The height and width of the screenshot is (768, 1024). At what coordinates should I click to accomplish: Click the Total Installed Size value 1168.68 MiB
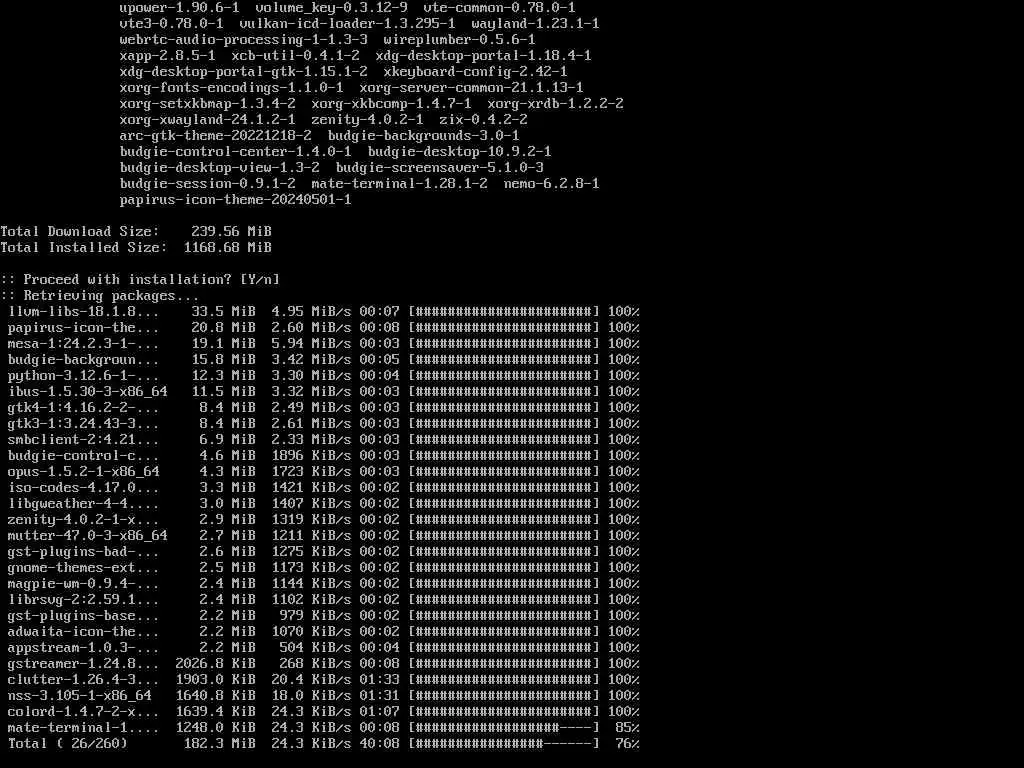click(x=227, y=248)
